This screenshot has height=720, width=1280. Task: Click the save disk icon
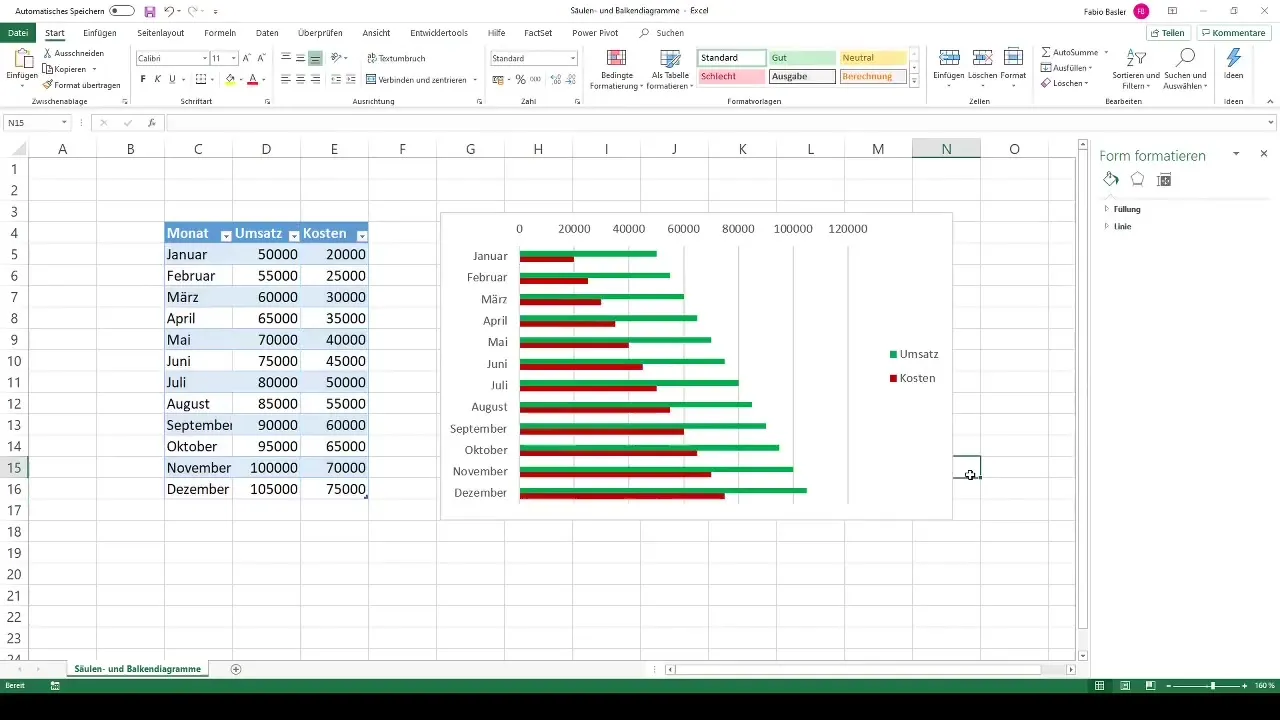[149, 11]
